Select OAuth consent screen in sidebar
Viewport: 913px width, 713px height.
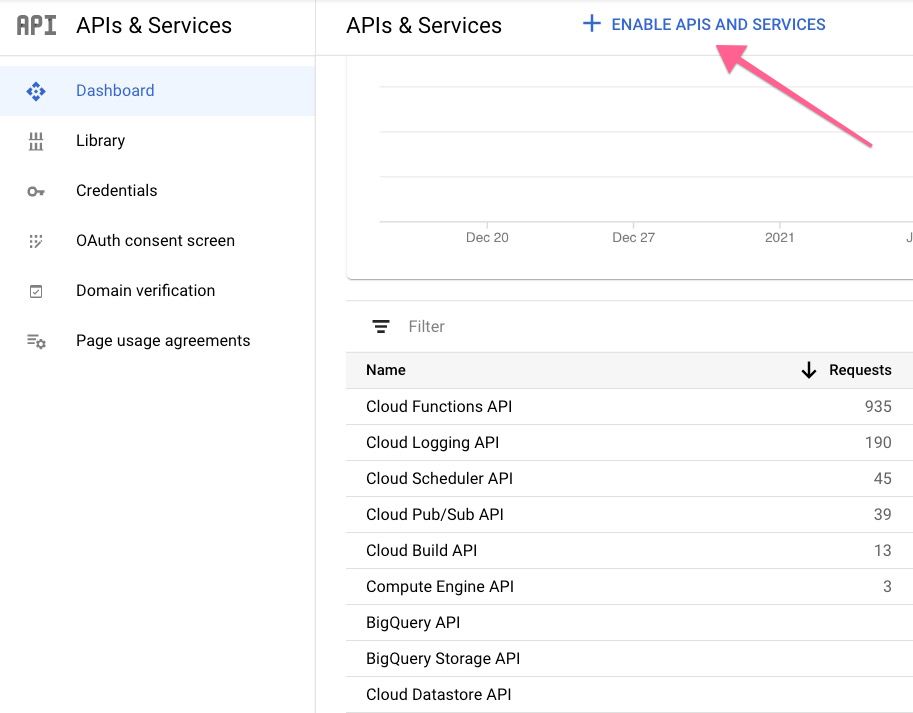[x=155, y=241]
